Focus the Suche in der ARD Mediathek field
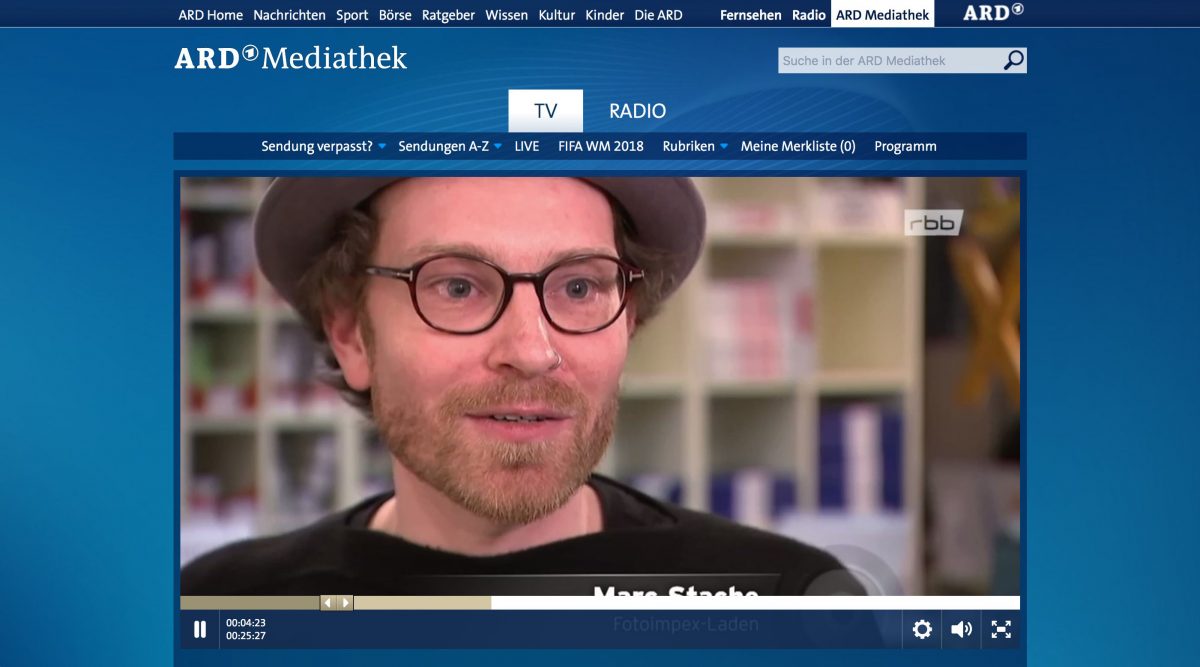Screen dimensions: 1200x667 (890, 60)
